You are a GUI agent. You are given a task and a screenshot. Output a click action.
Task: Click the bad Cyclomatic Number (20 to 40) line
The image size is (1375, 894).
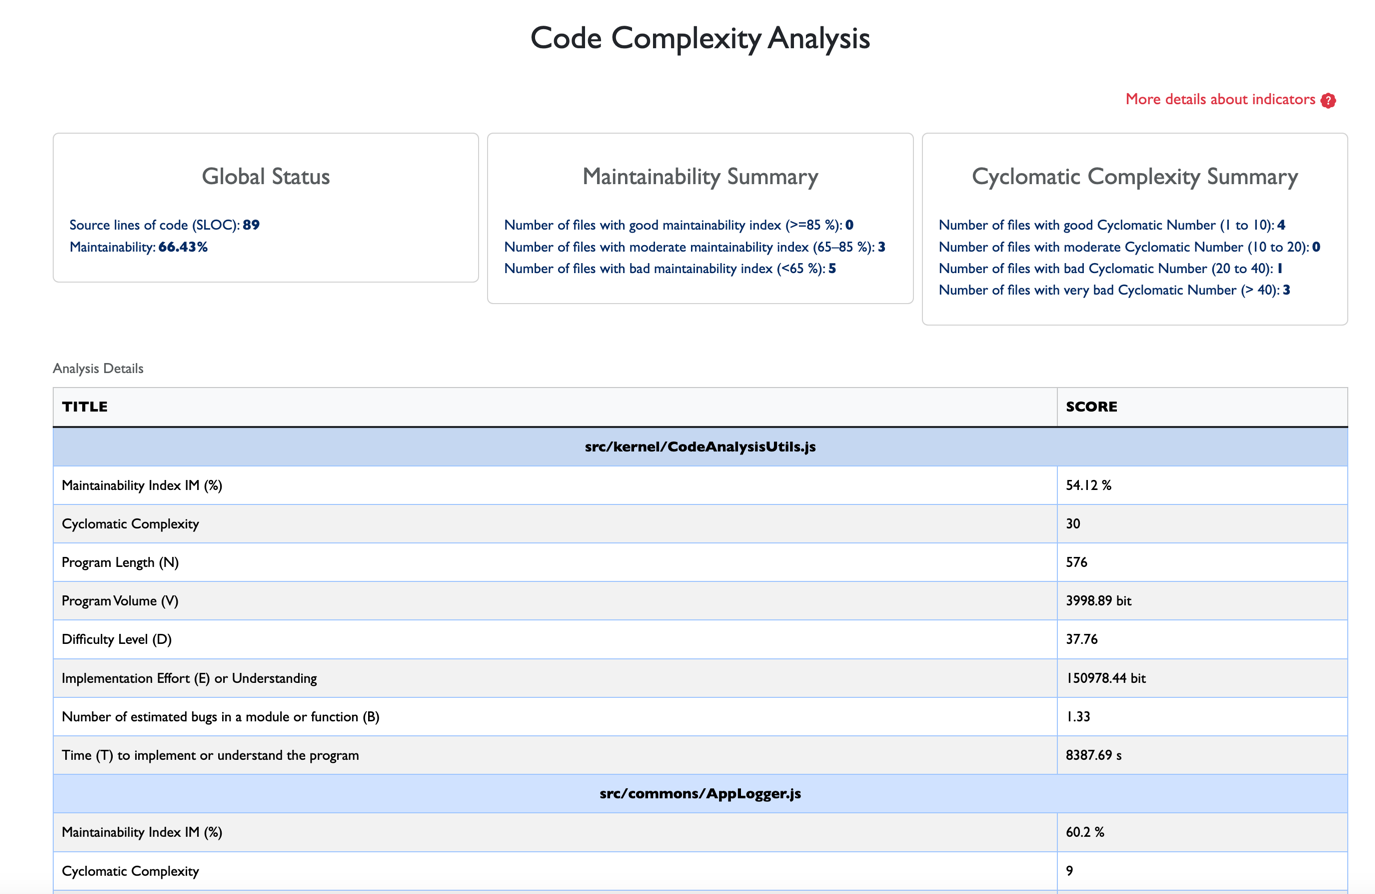(x=1111, y=268)
